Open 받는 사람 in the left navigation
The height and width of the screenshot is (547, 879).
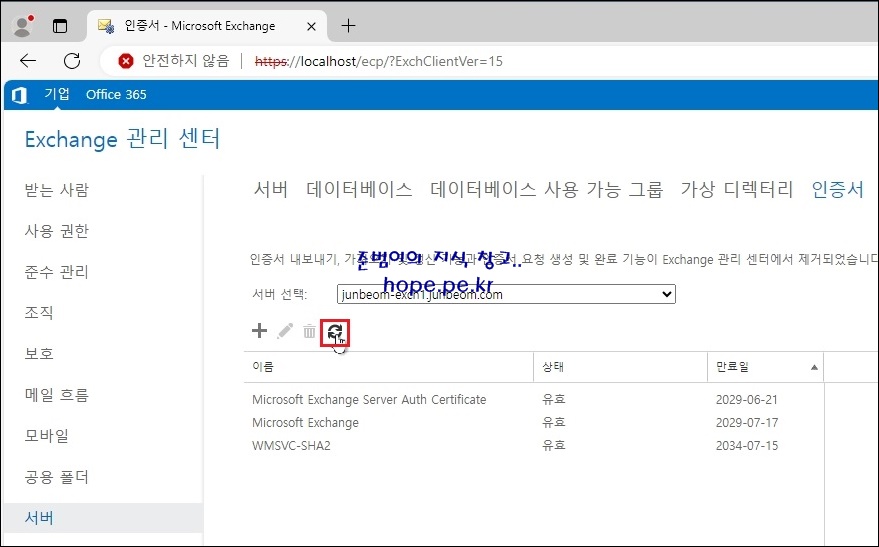57,190
